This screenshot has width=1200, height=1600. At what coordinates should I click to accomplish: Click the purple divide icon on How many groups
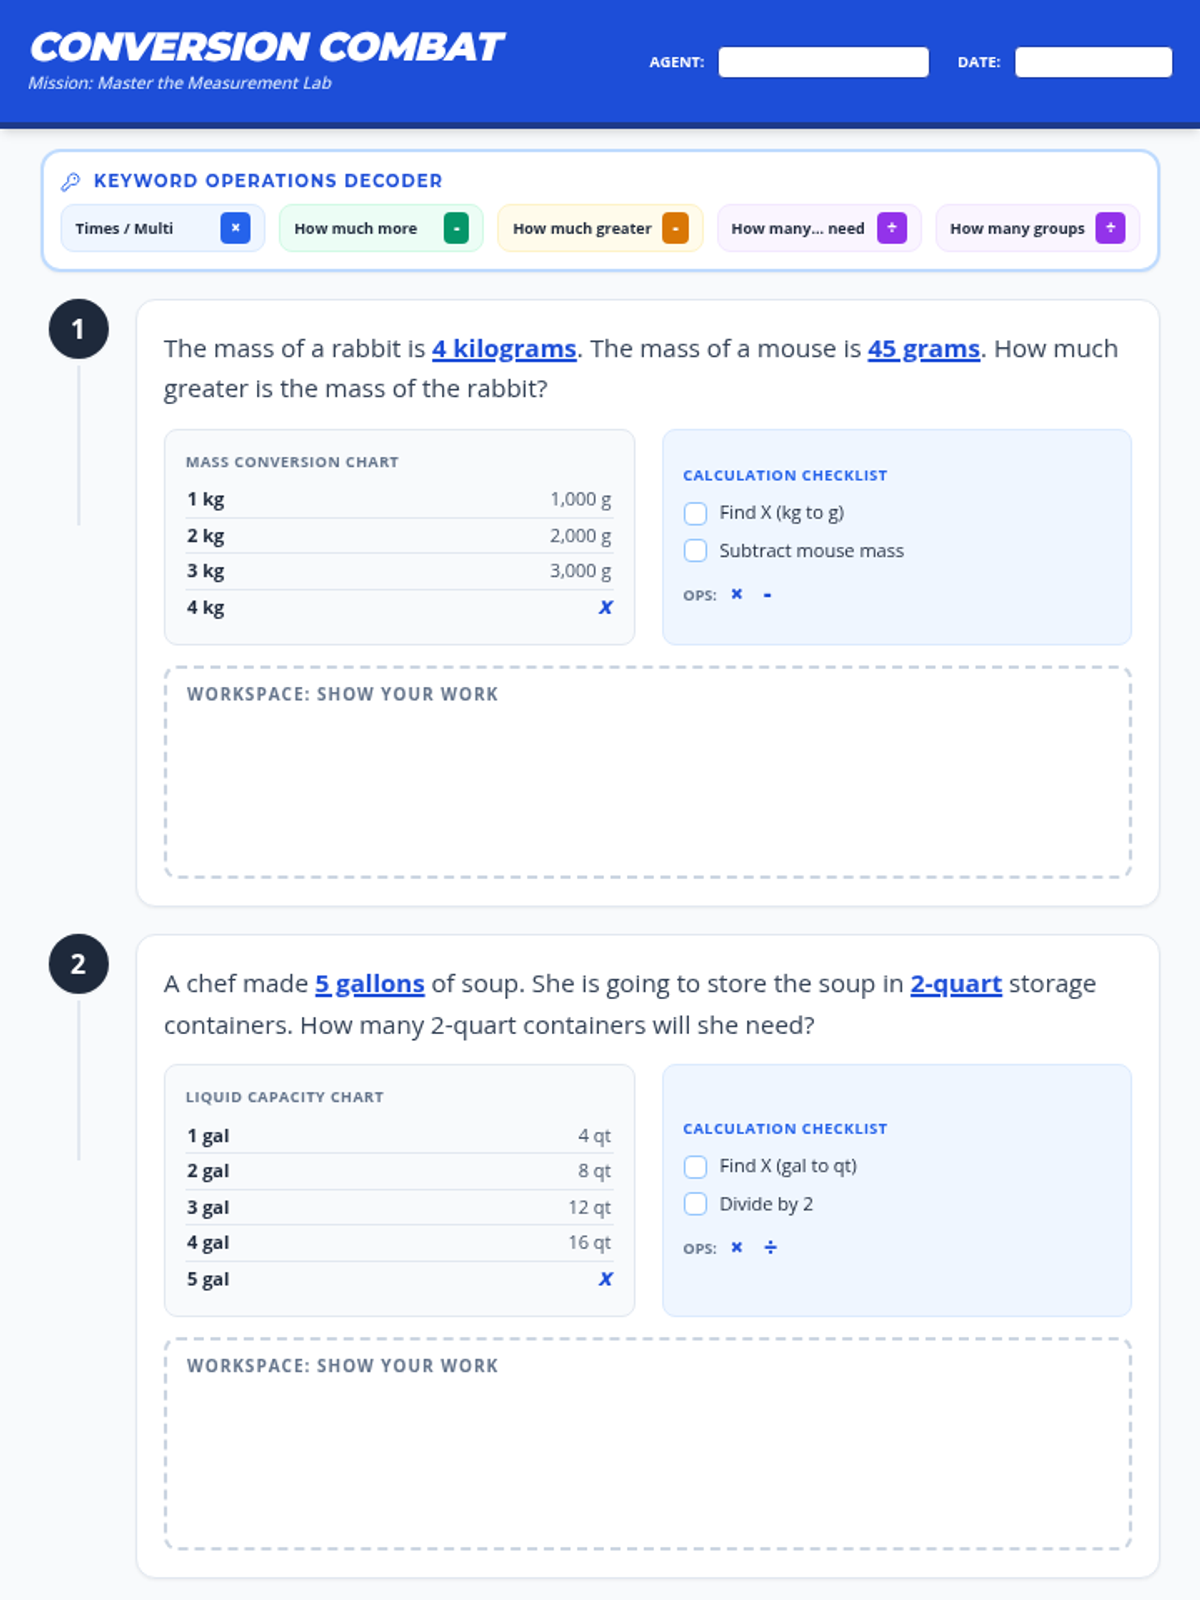(x=1110, y=228)
